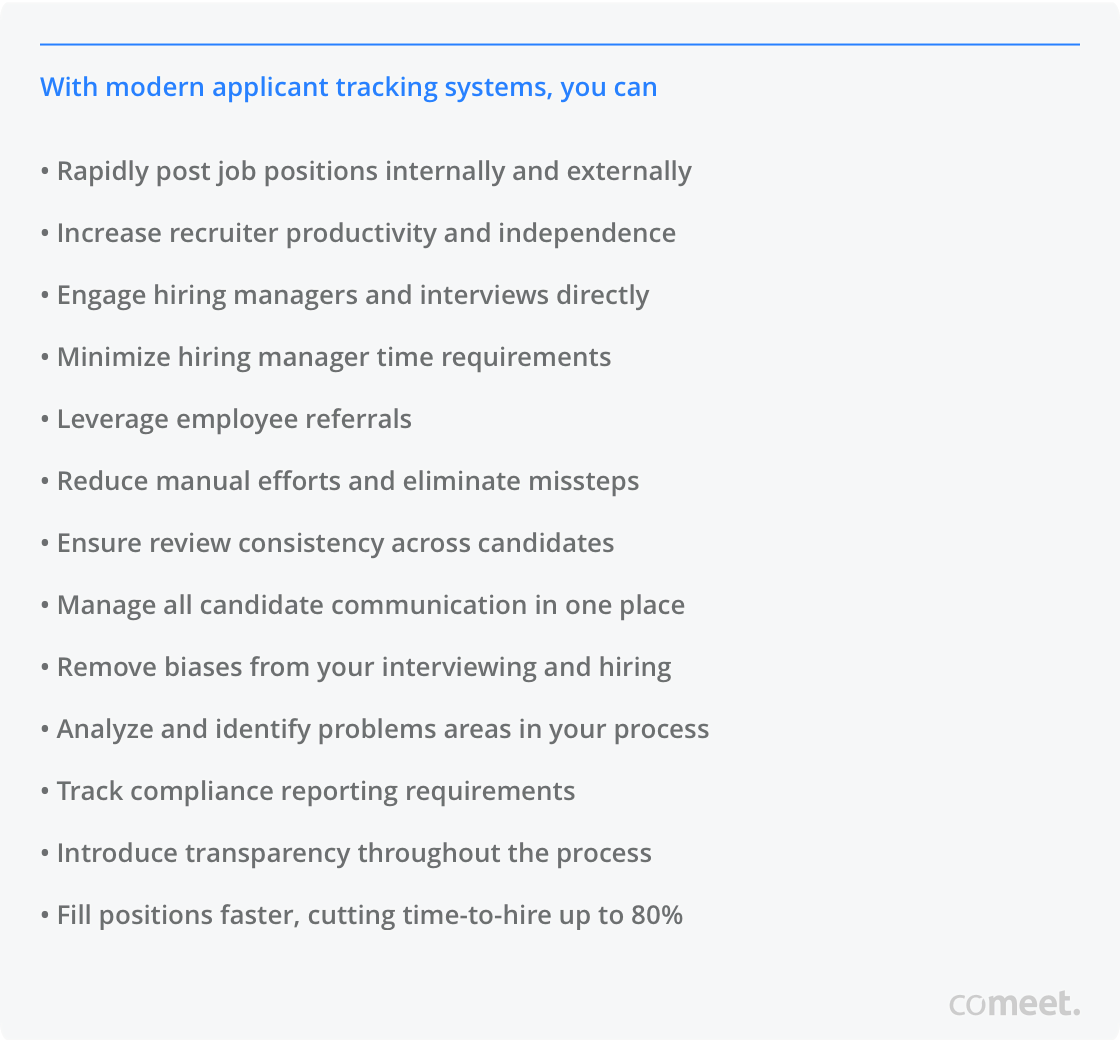The width and height of the screenshot is (1120, 1042).
Task: Click the reduce manual efforts bullet text
Action: 348,481
